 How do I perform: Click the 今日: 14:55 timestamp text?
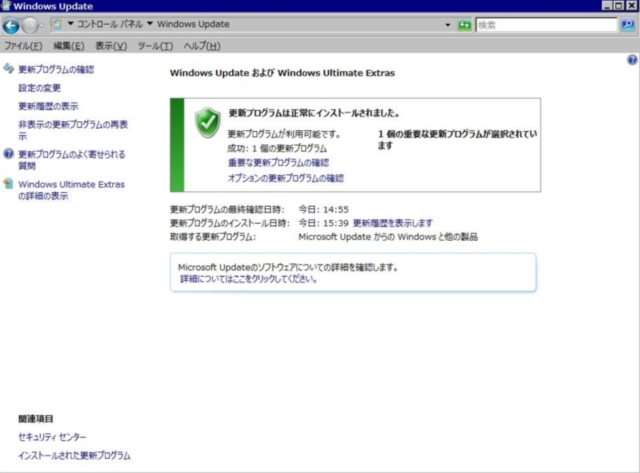coord(324,209)
